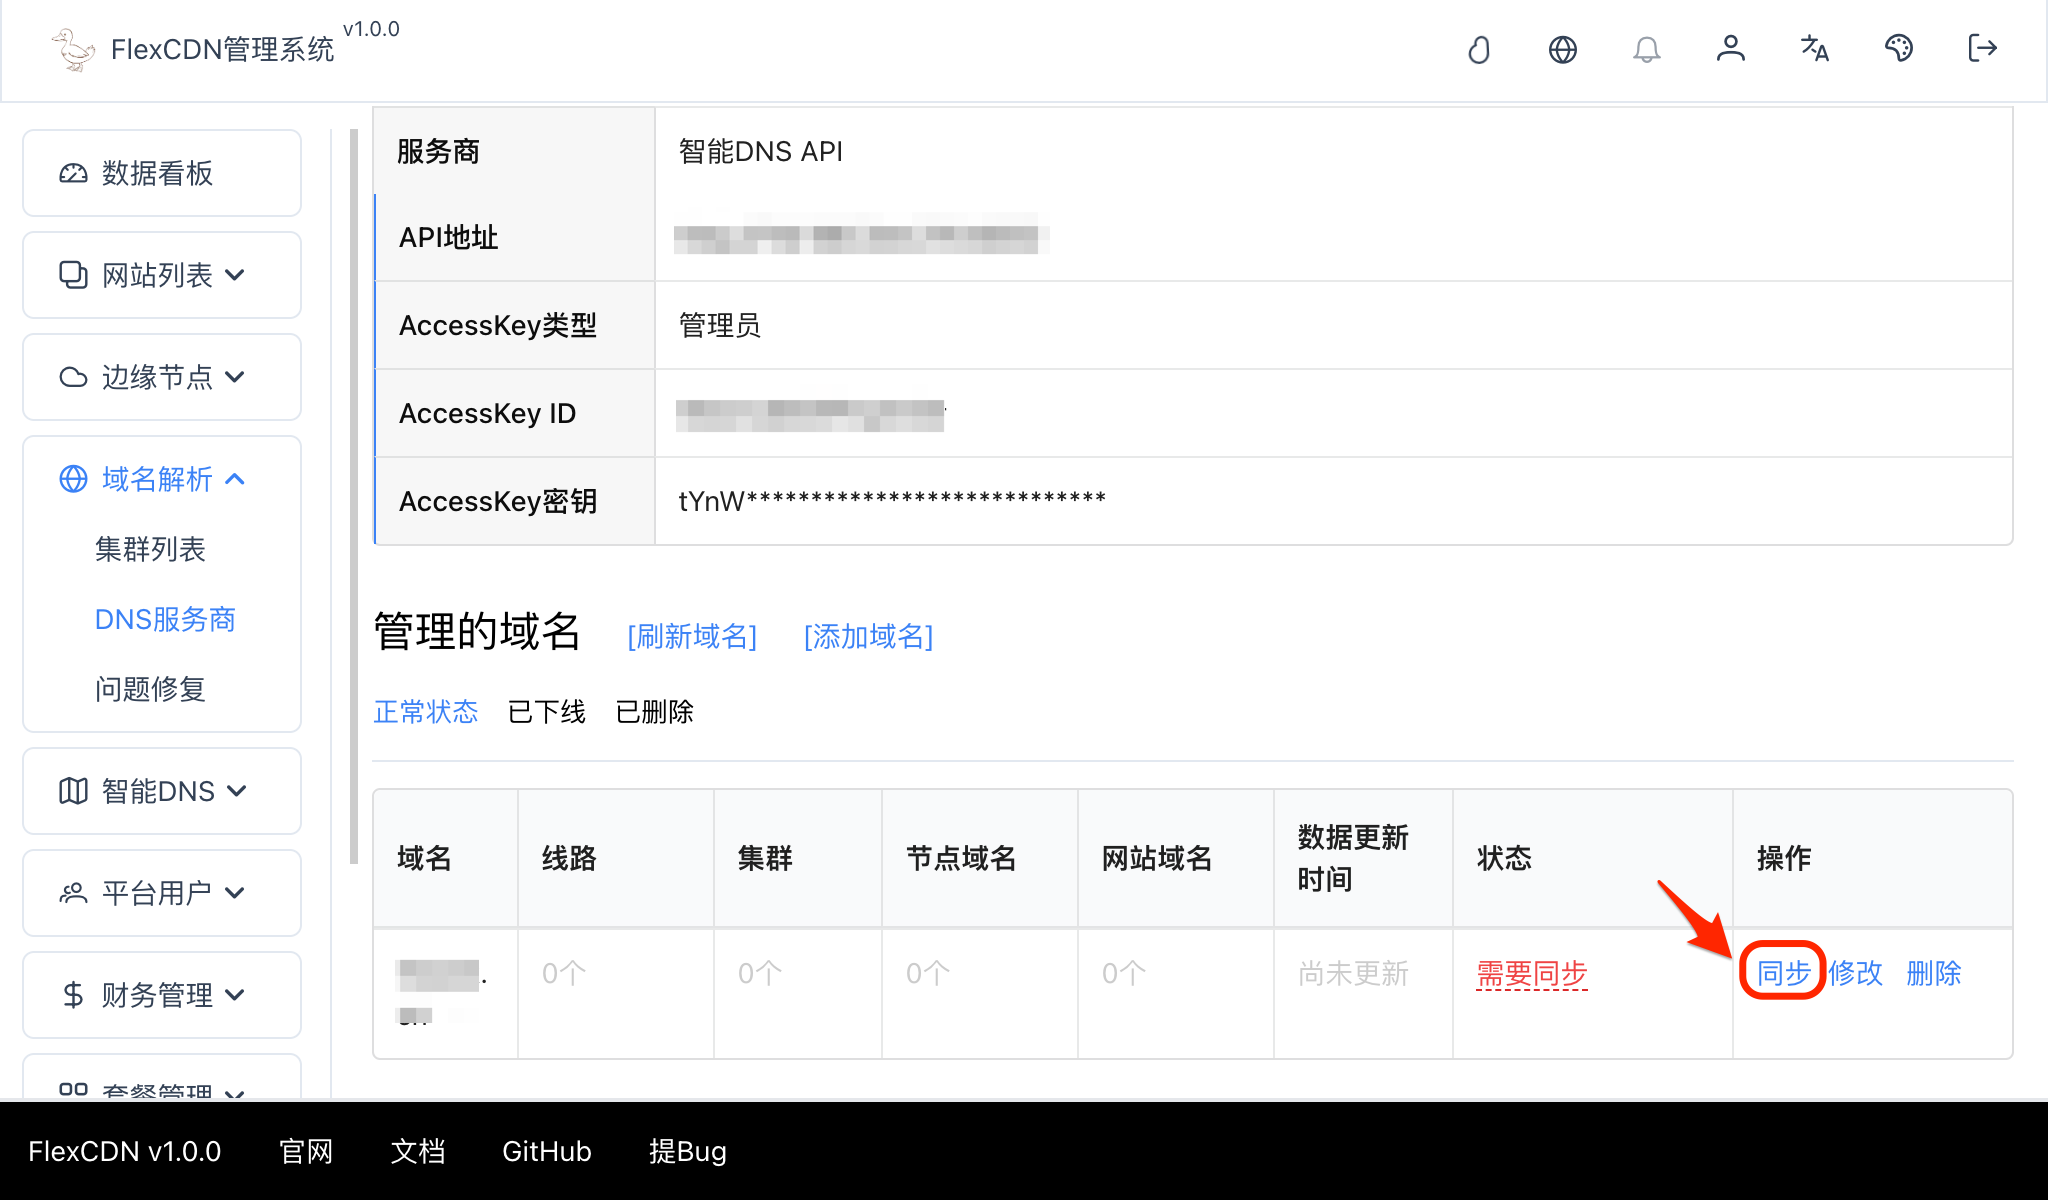The height and width of the screenshot is (1200, 2048).
Task: Click 添加域名 to add a domain
Action: (868, 637)
